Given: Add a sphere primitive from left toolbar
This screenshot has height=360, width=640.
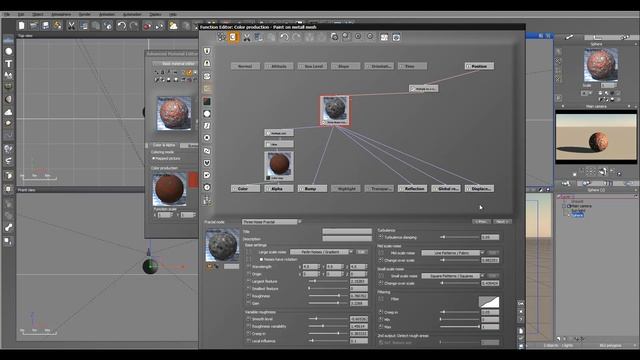Looking at the screenshot, I should [x=8, y=51].
